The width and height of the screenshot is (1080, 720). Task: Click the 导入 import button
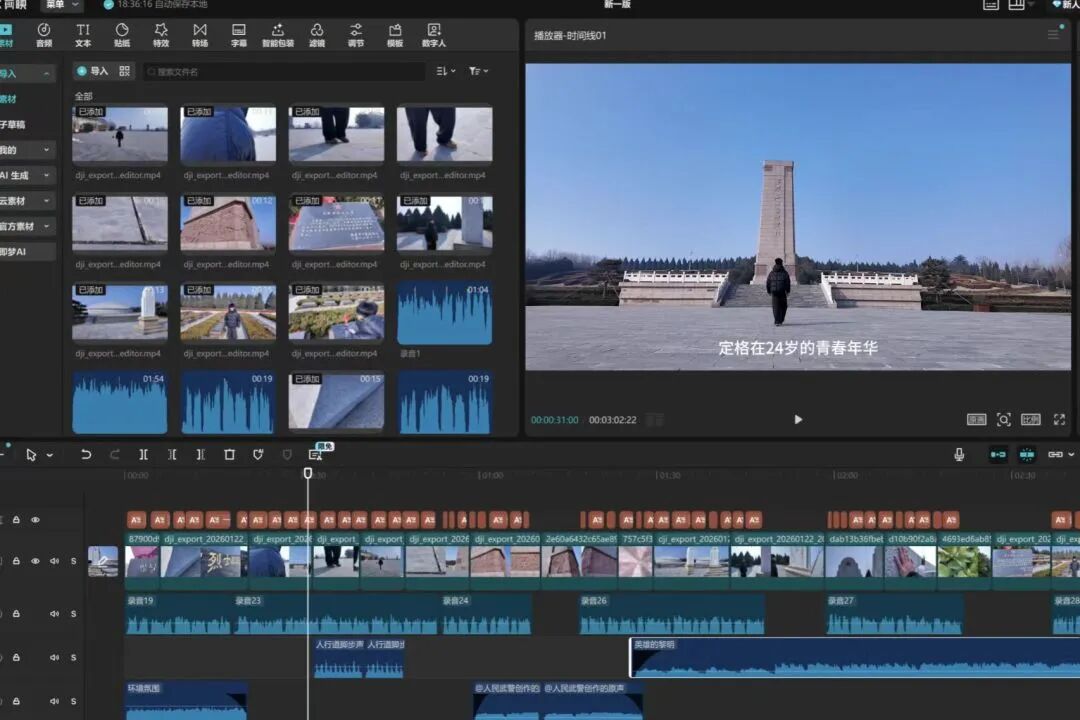(93, 71)
